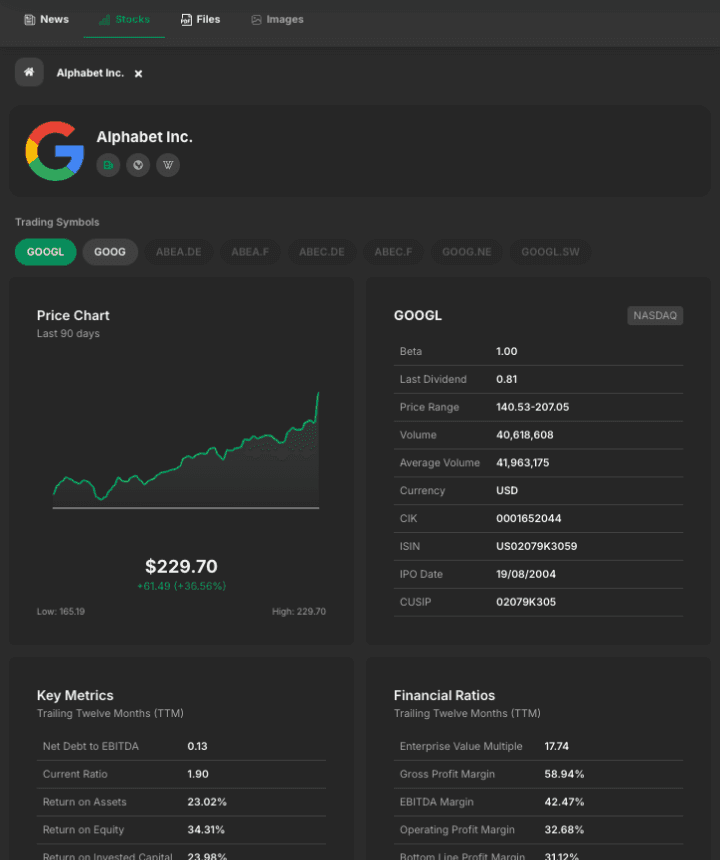Select the GOOGL trading symbol

45,252
